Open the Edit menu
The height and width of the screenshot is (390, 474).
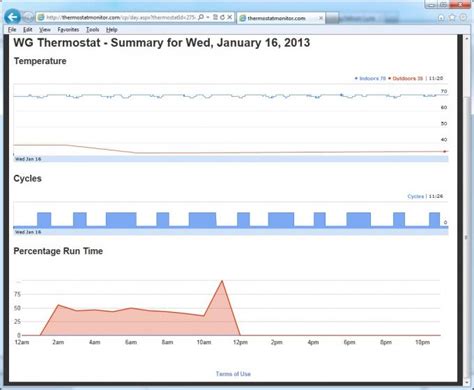(28, 30)
